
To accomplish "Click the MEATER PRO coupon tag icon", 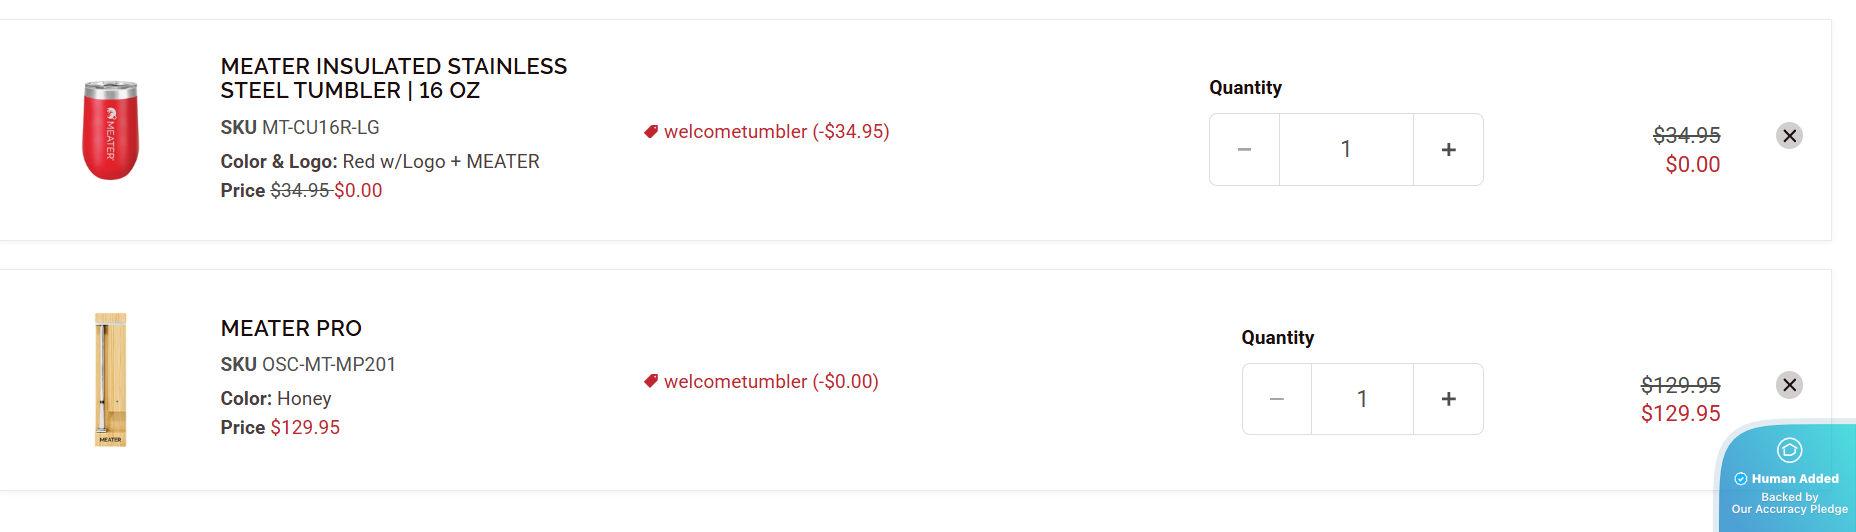I will click(x=651, y=381).
